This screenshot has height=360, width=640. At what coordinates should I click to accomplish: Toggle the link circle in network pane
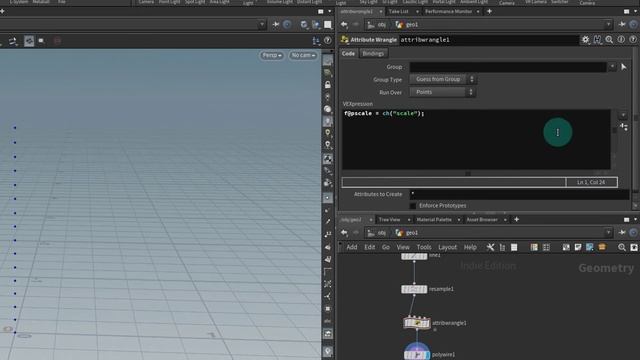[x=633, y=233]
